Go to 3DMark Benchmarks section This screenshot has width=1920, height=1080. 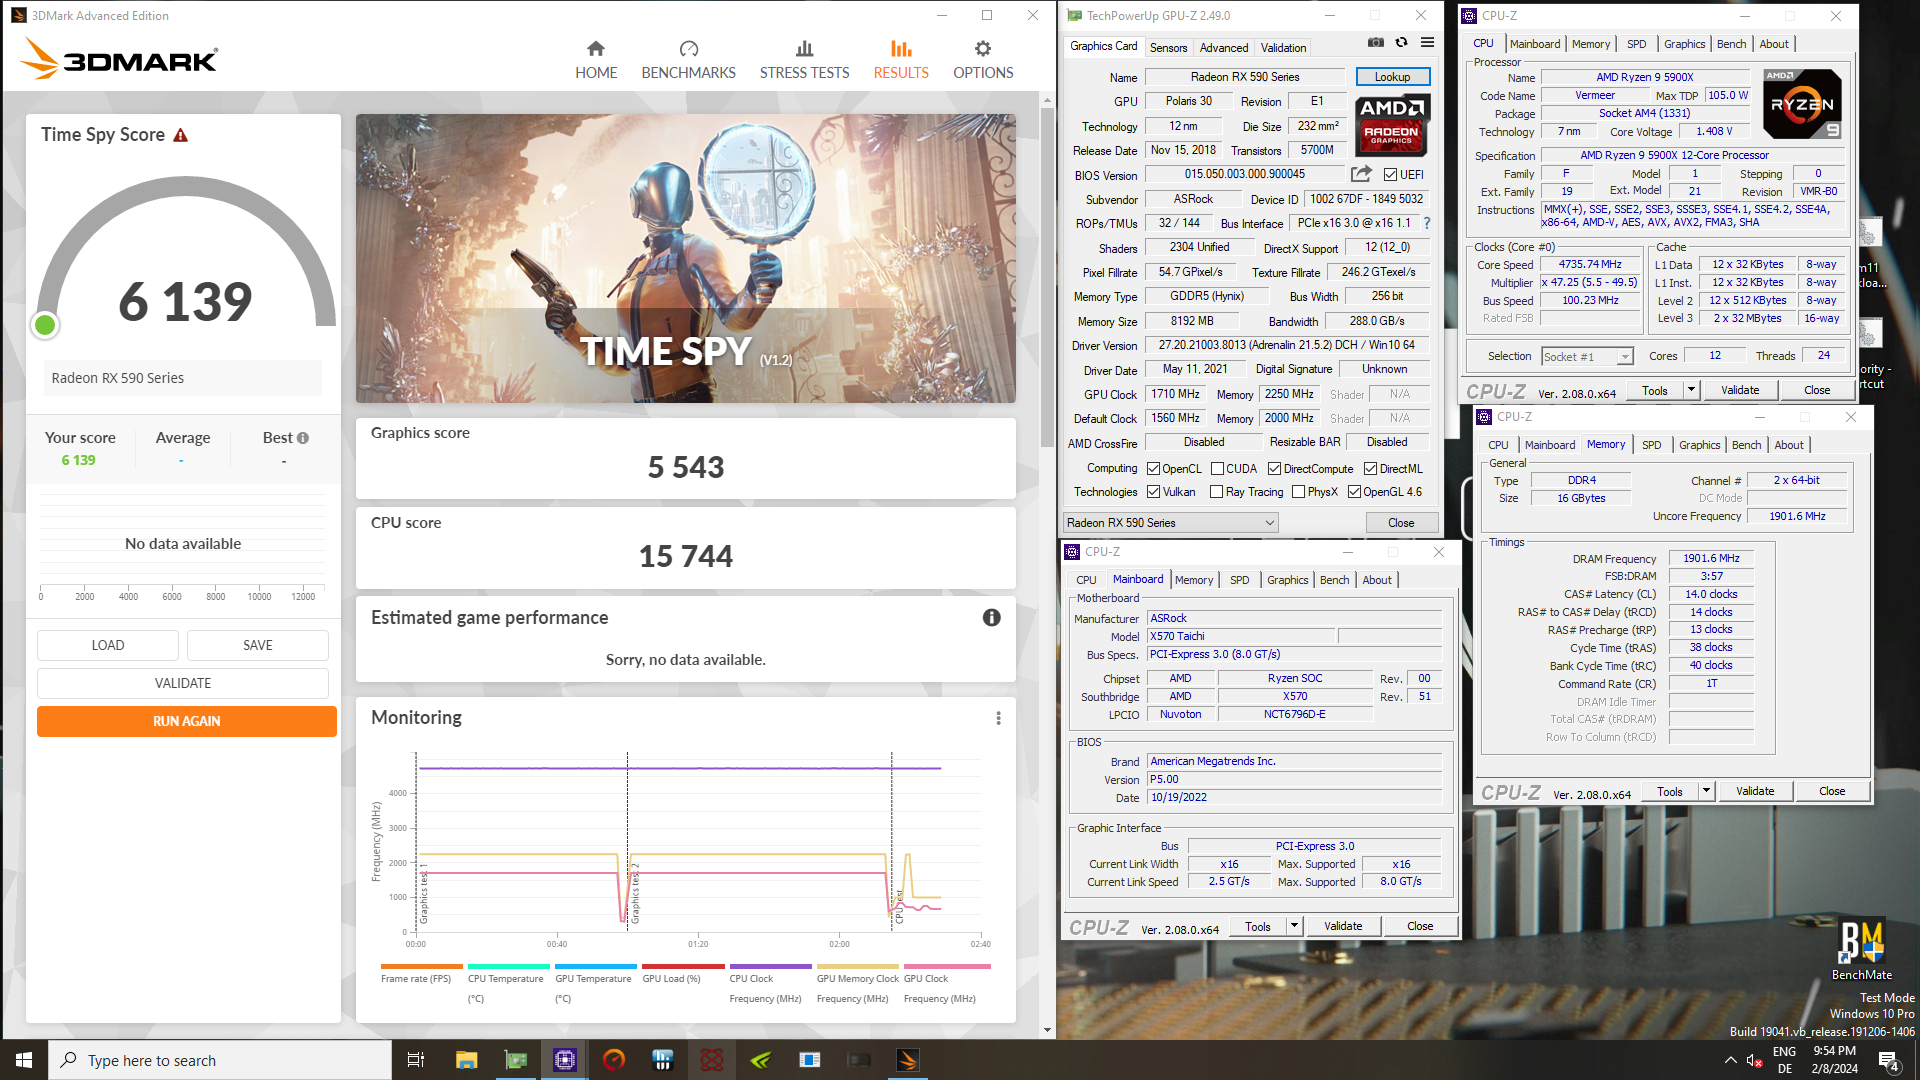point(688,60)
